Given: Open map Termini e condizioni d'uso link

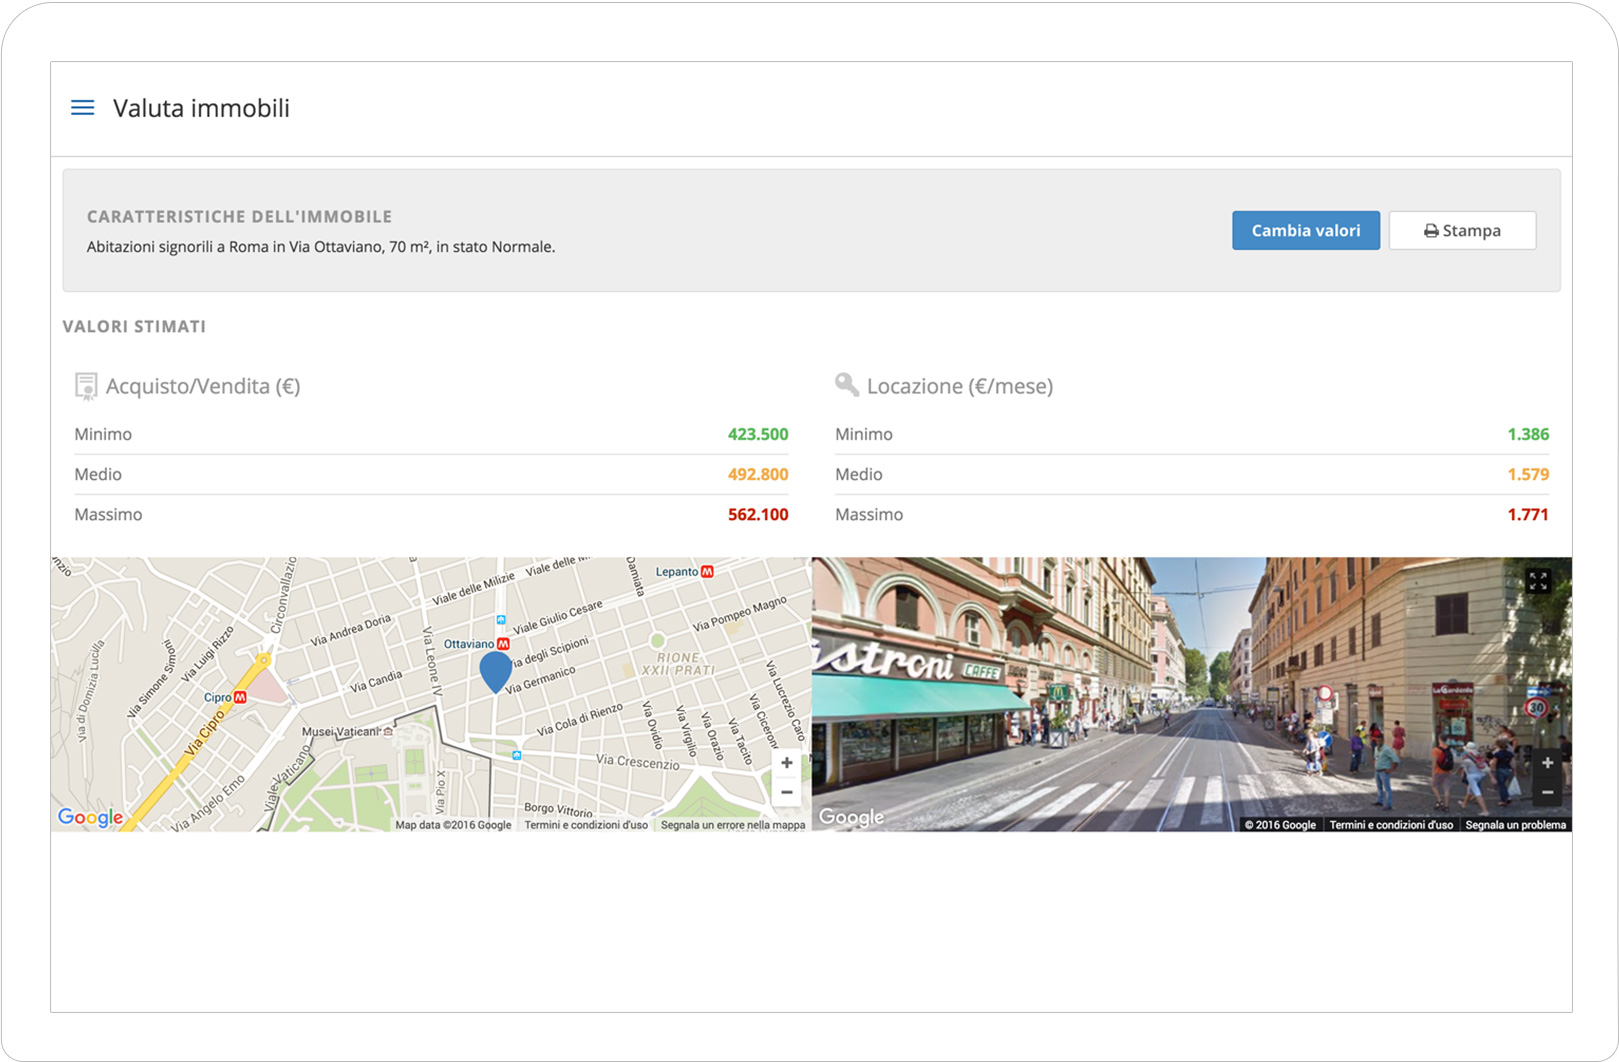Looking at the screenshot, I should 586,825.
